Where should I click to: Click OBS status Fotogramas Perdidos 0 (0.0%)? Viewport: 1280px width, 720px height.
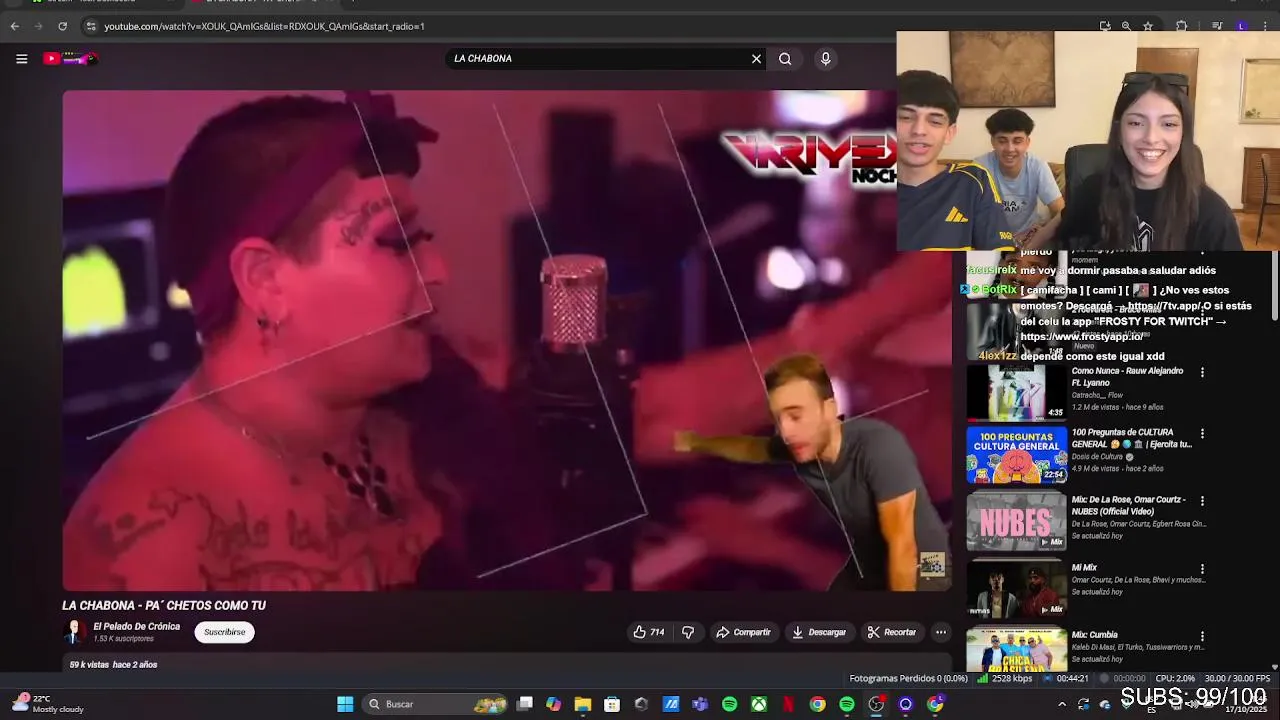point(908,678)
